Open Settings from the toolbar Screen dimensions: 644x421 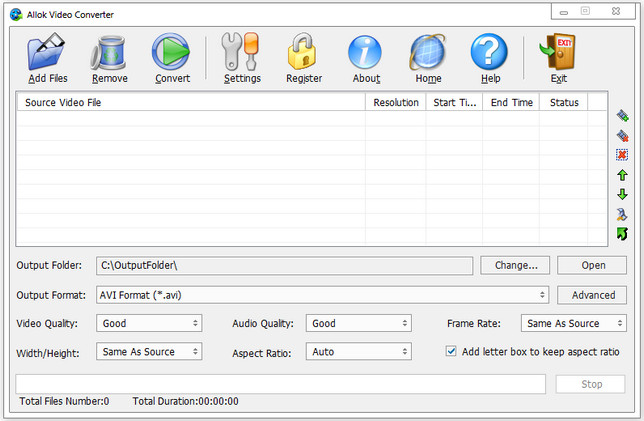pyautogui.click(x=240, y=52)
